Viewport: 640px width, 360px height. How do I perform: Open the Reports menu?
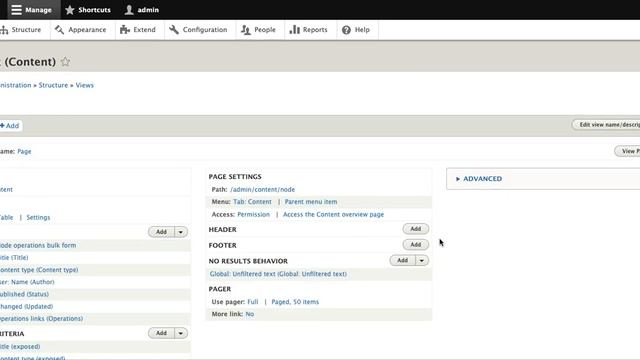309,30
